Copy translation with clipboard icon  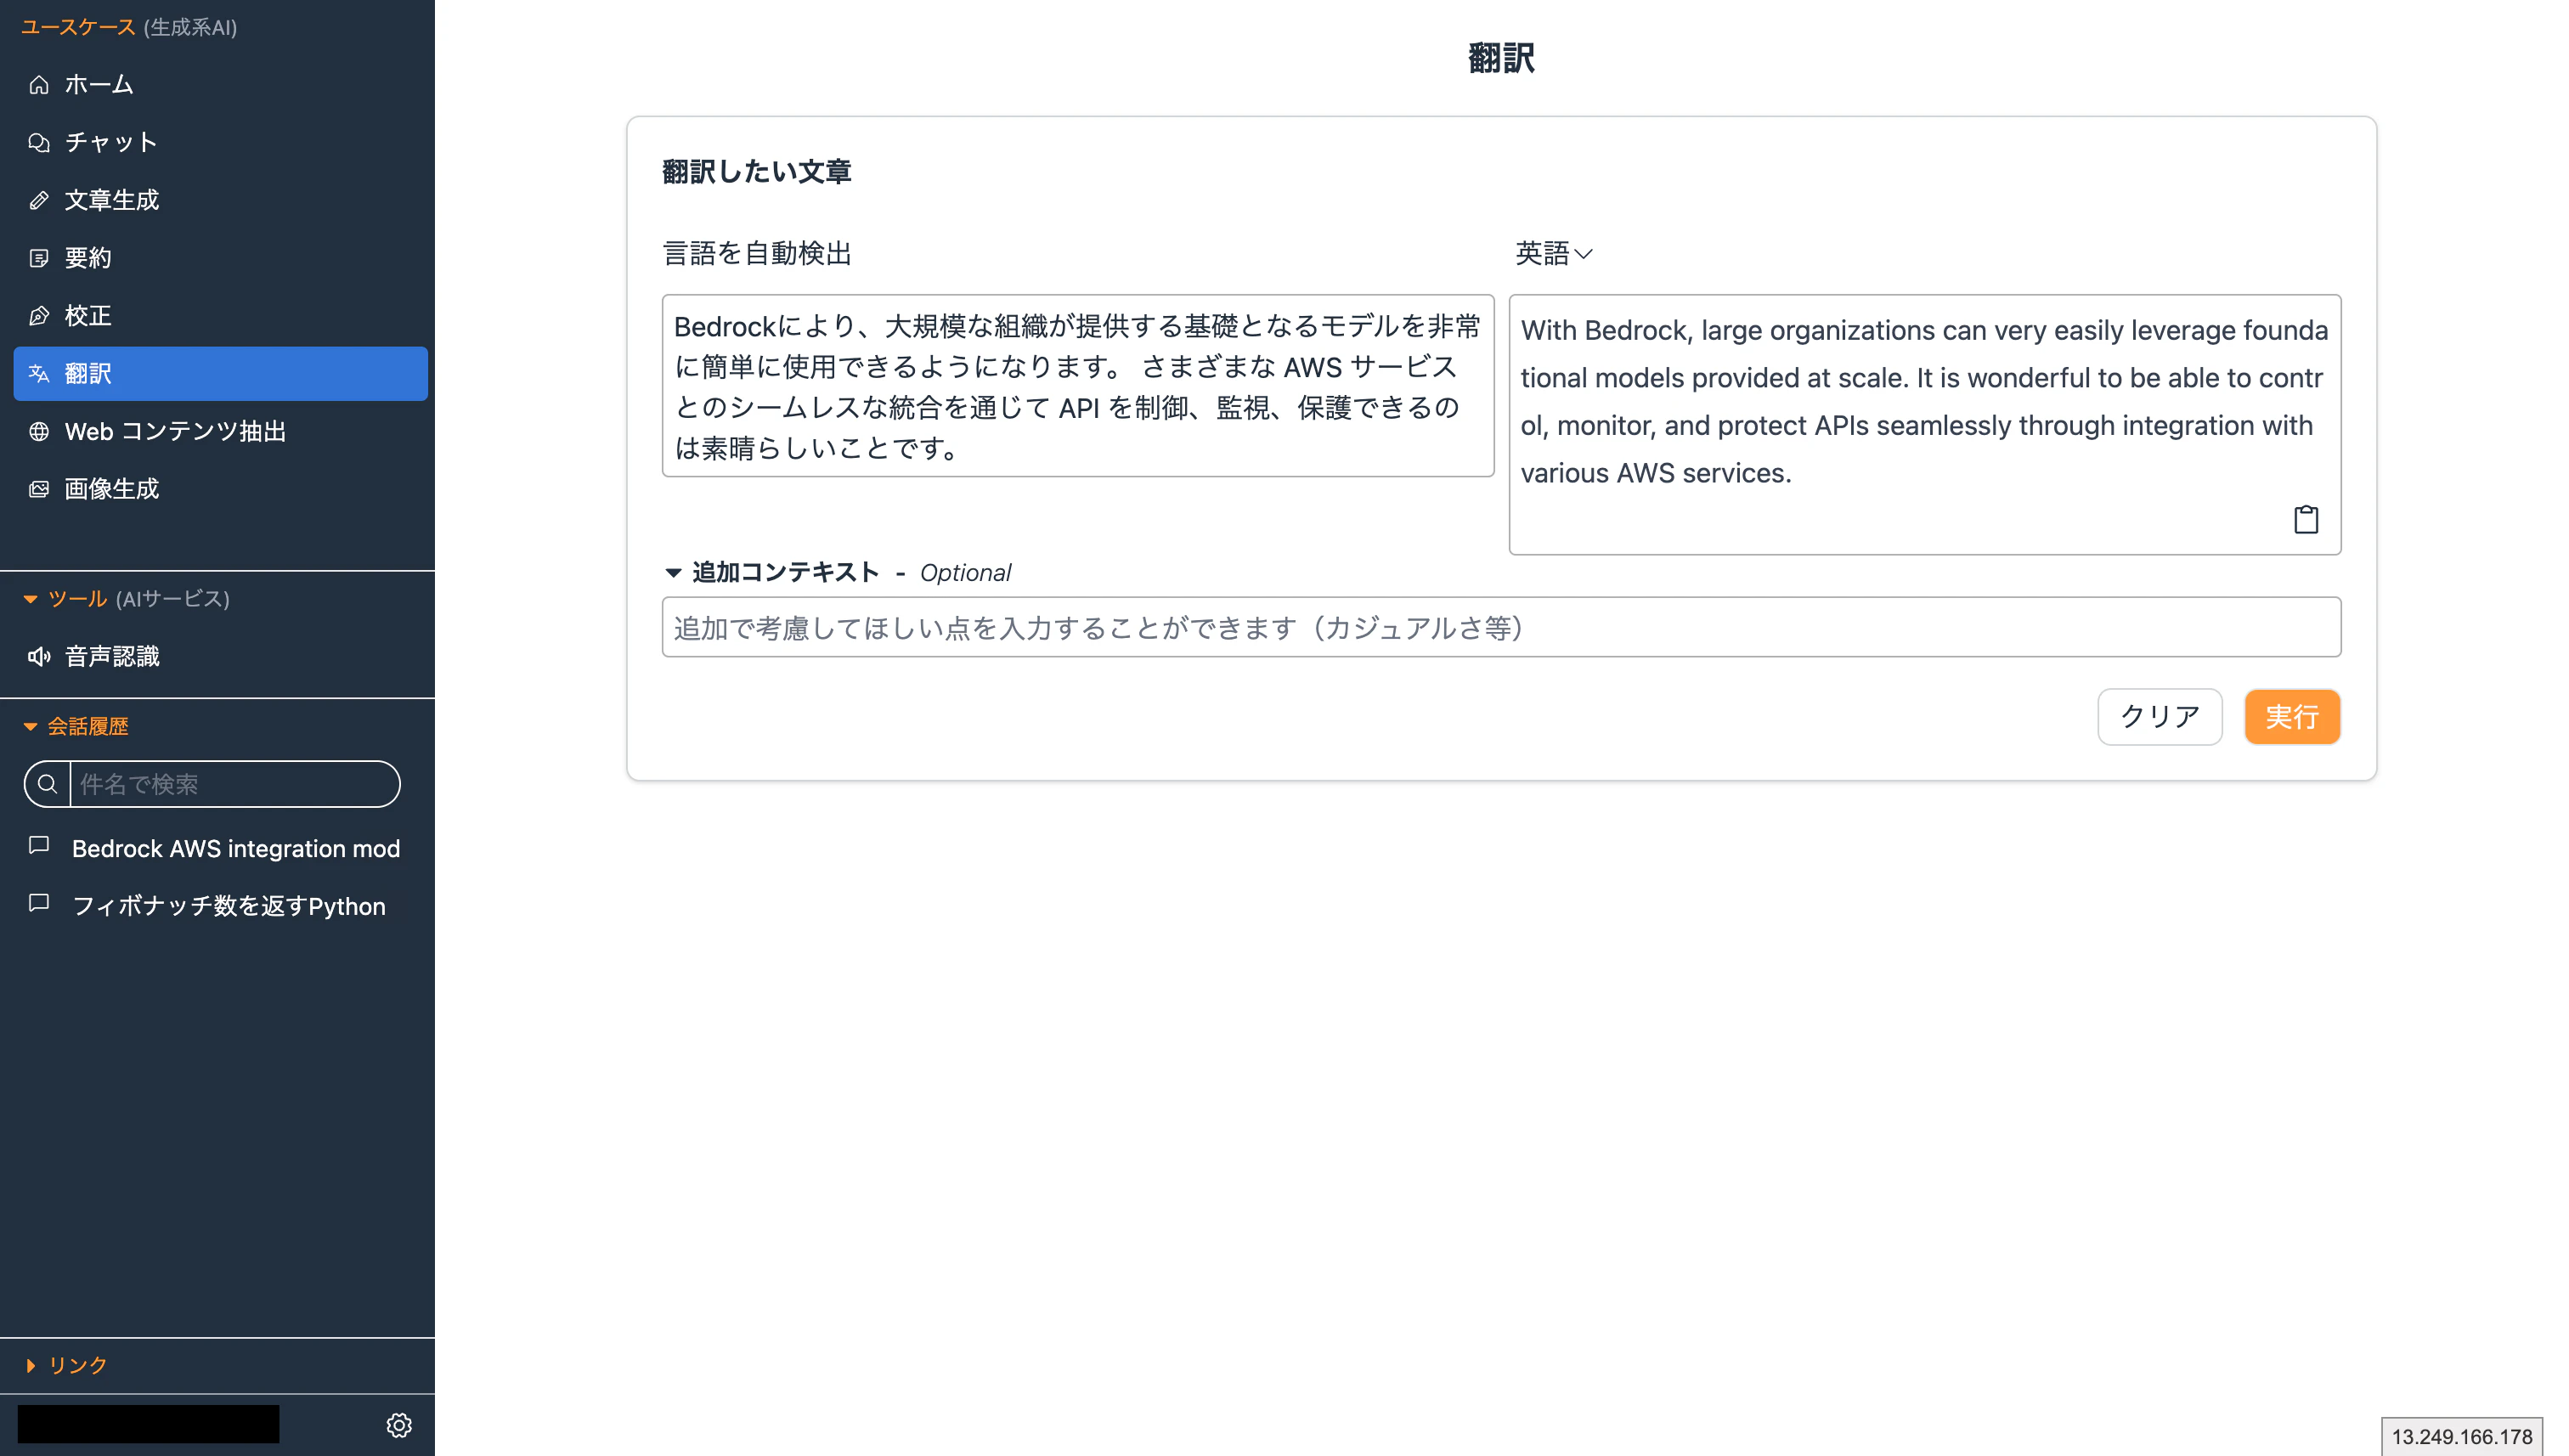click(2305, 519)
